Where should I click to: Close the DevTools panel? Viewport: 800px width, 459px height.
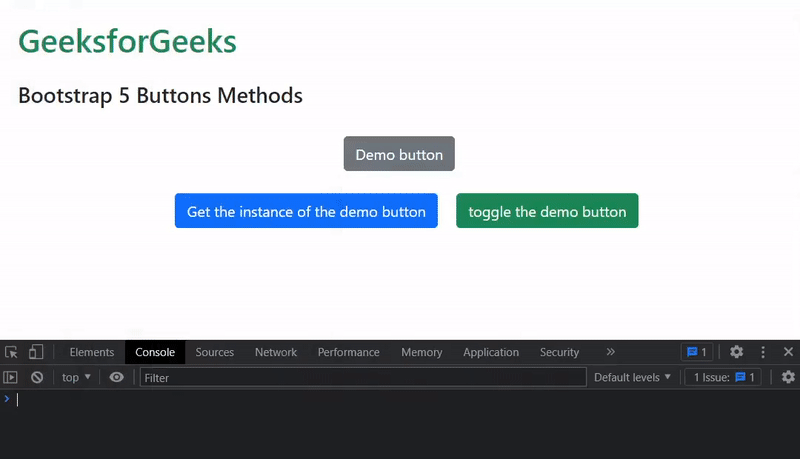pos(788,352)
